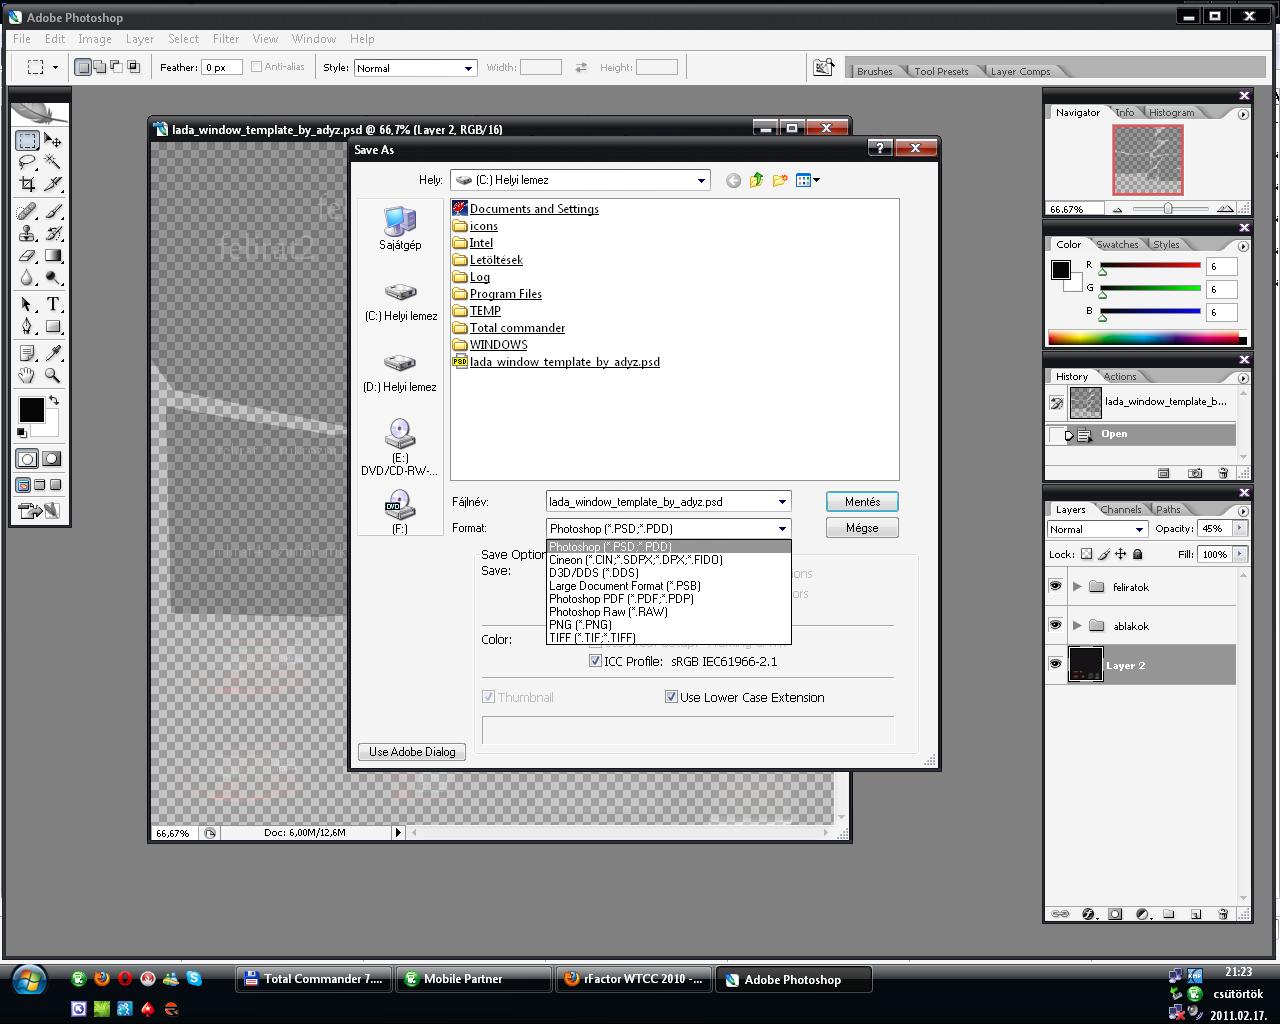1280x1024 pixels.
Task: Select the Brush tool
Action: (53, 211)
